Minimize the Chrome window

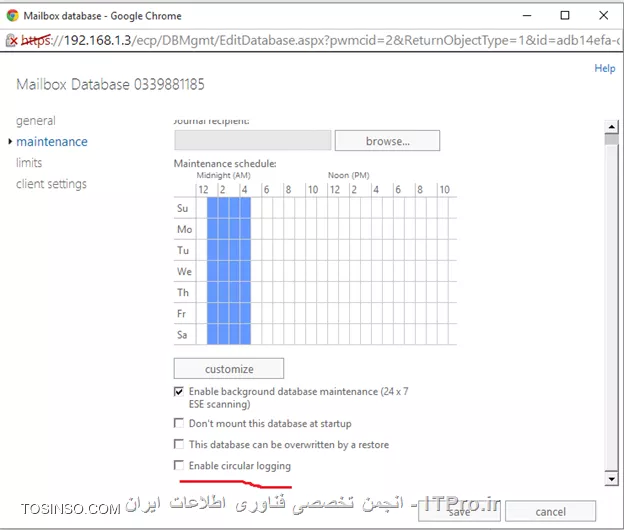click(527, 16)
